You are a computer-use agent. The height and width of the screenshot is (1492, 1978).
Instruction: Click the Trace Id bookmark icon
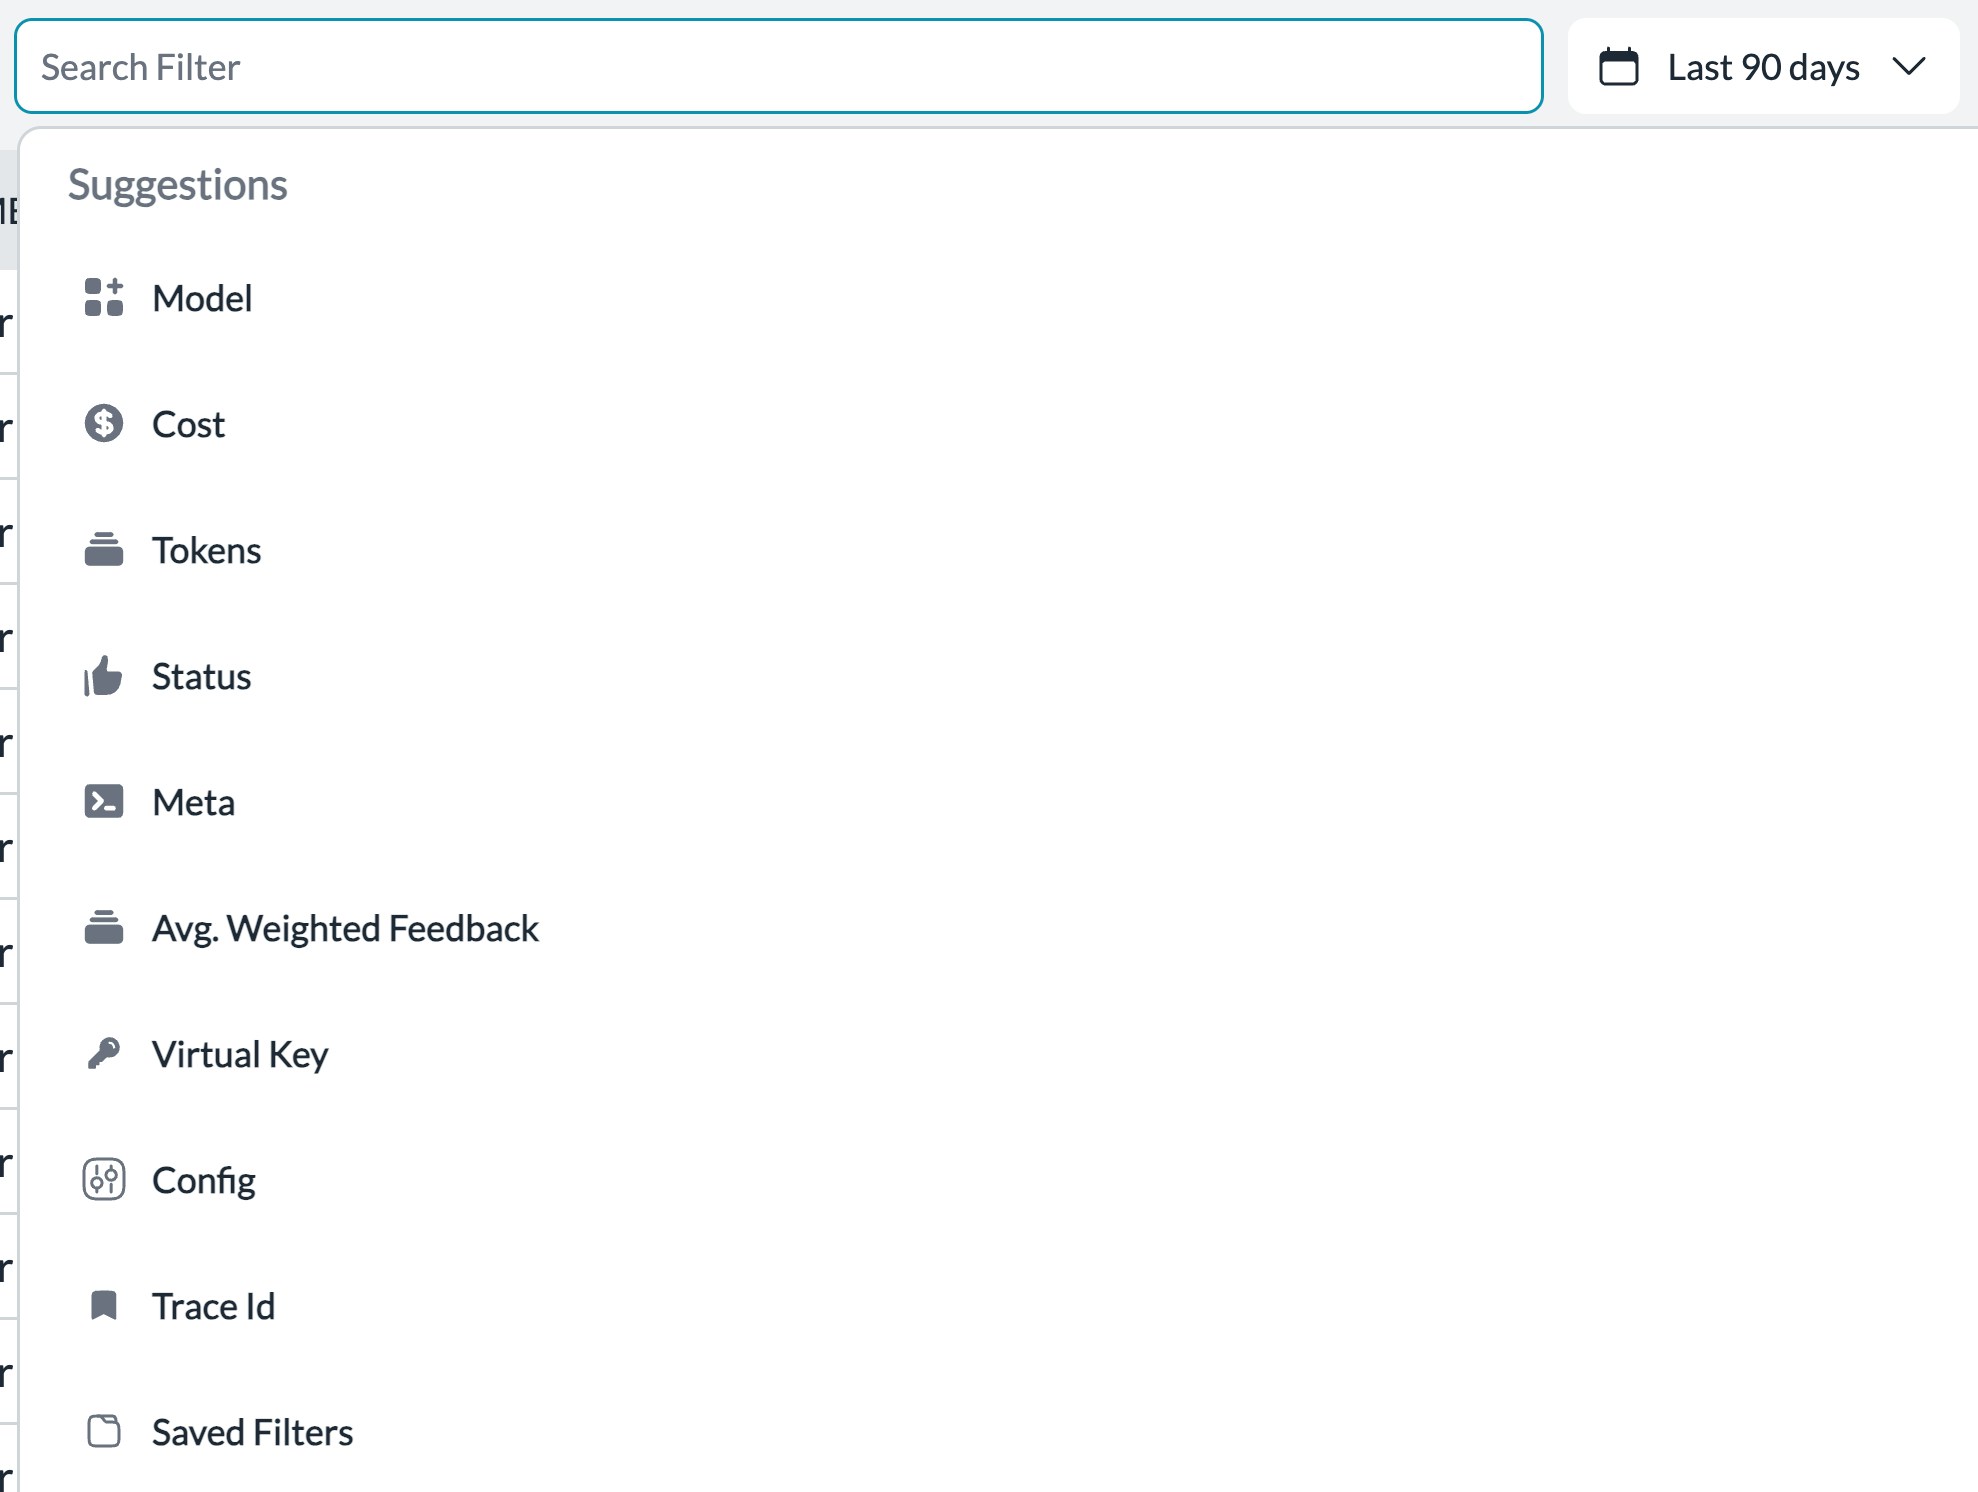104,1306
